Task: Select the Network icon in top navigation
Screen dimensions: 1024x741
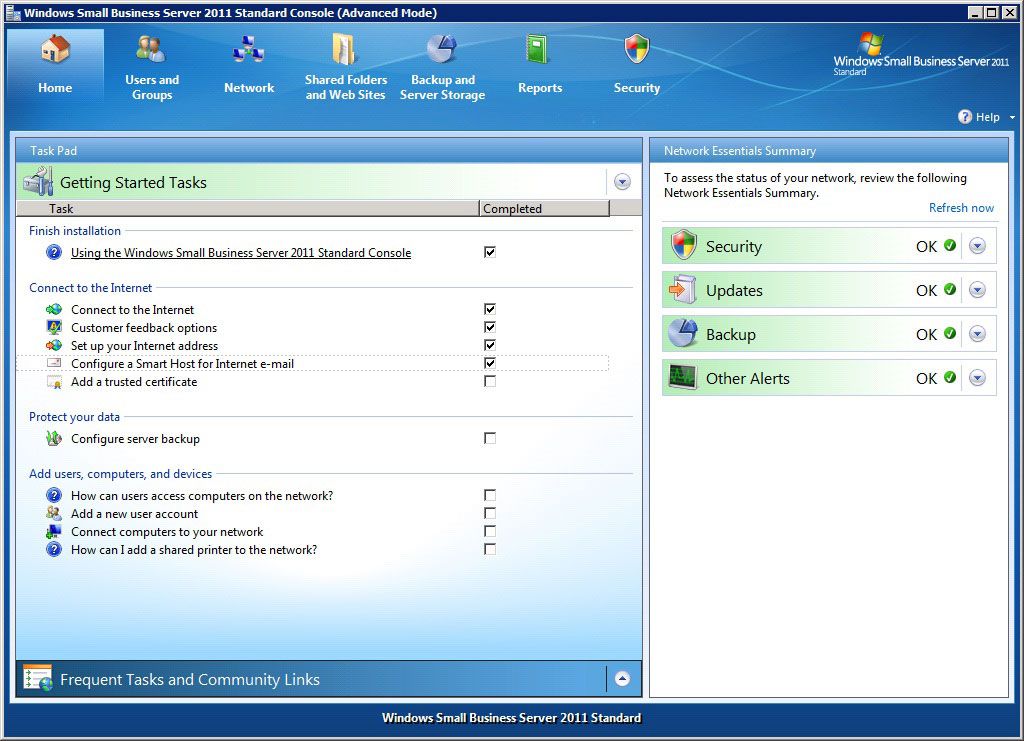Action: coord(248,50)
